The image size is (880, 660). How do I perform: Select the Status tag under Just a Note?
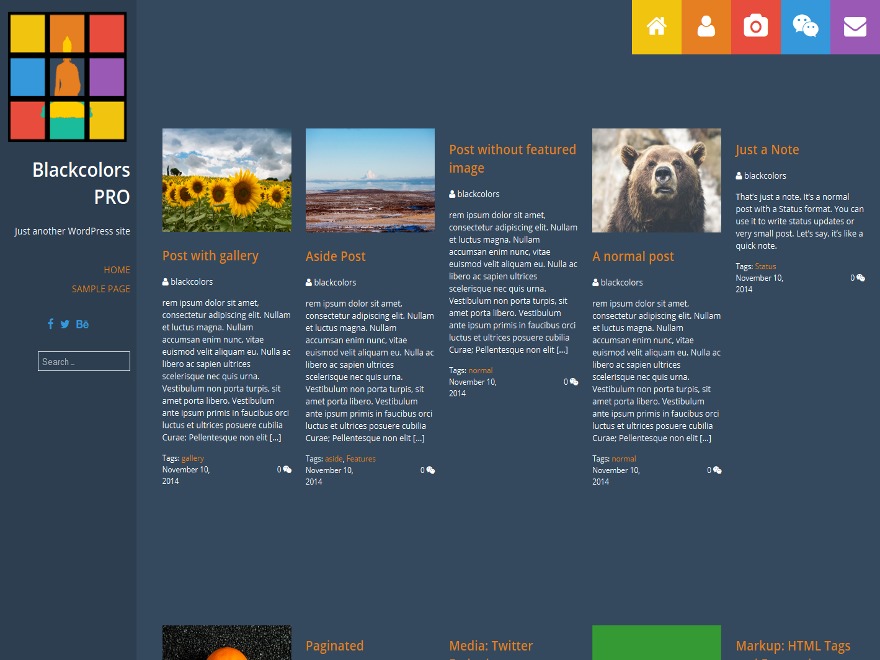[765, 265]
